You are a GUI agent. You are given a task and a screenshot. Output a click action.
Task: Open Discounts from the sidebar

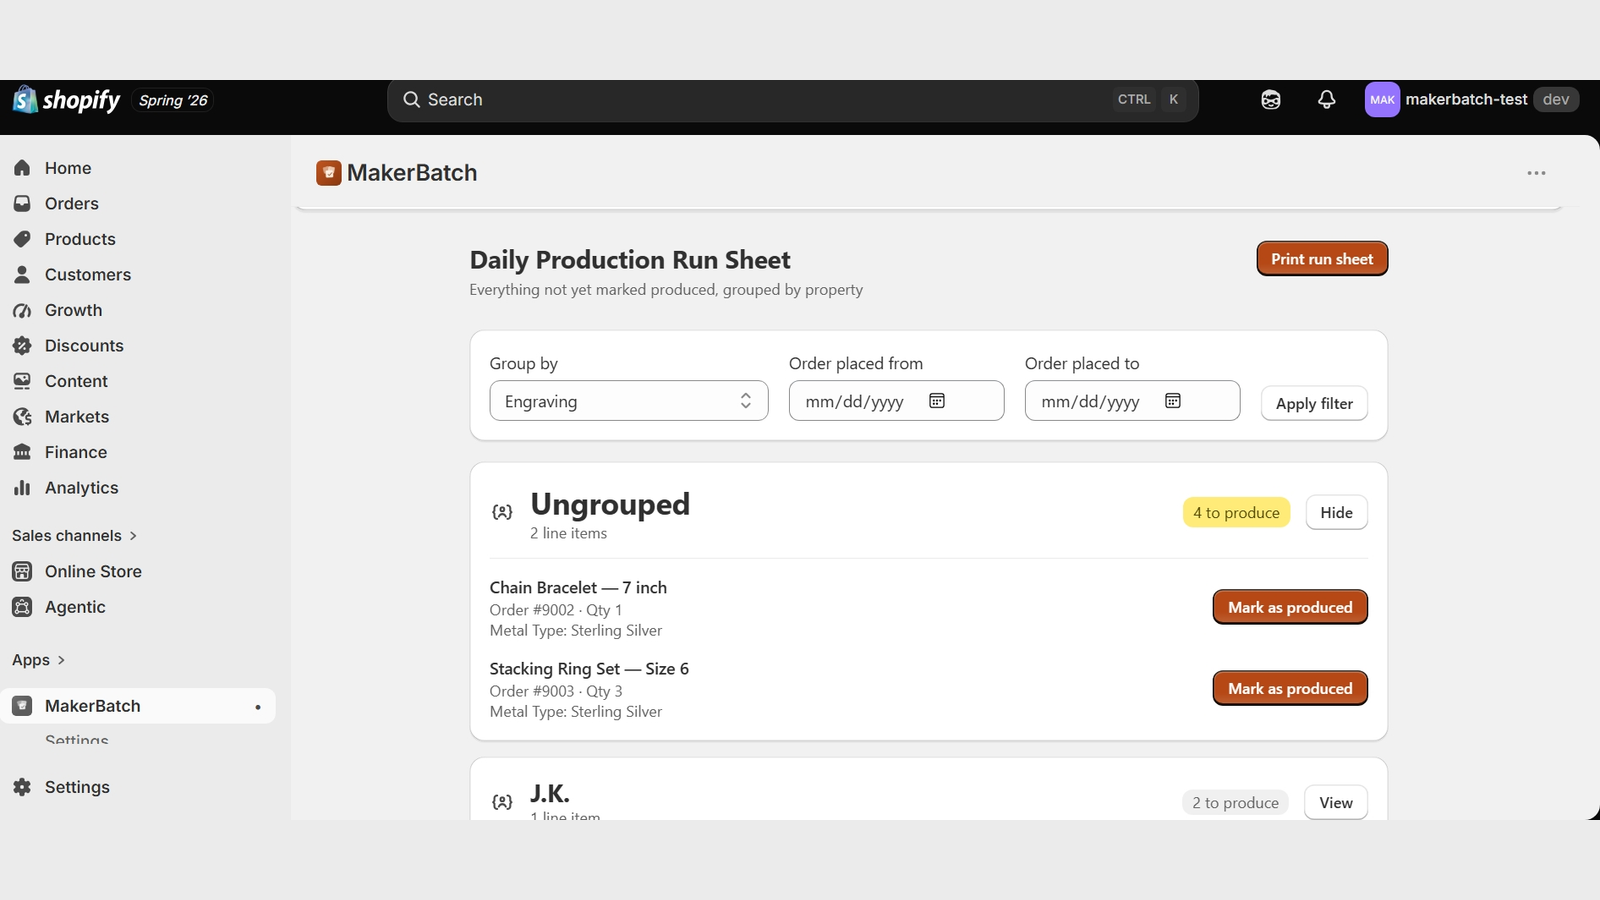[84, 346]
